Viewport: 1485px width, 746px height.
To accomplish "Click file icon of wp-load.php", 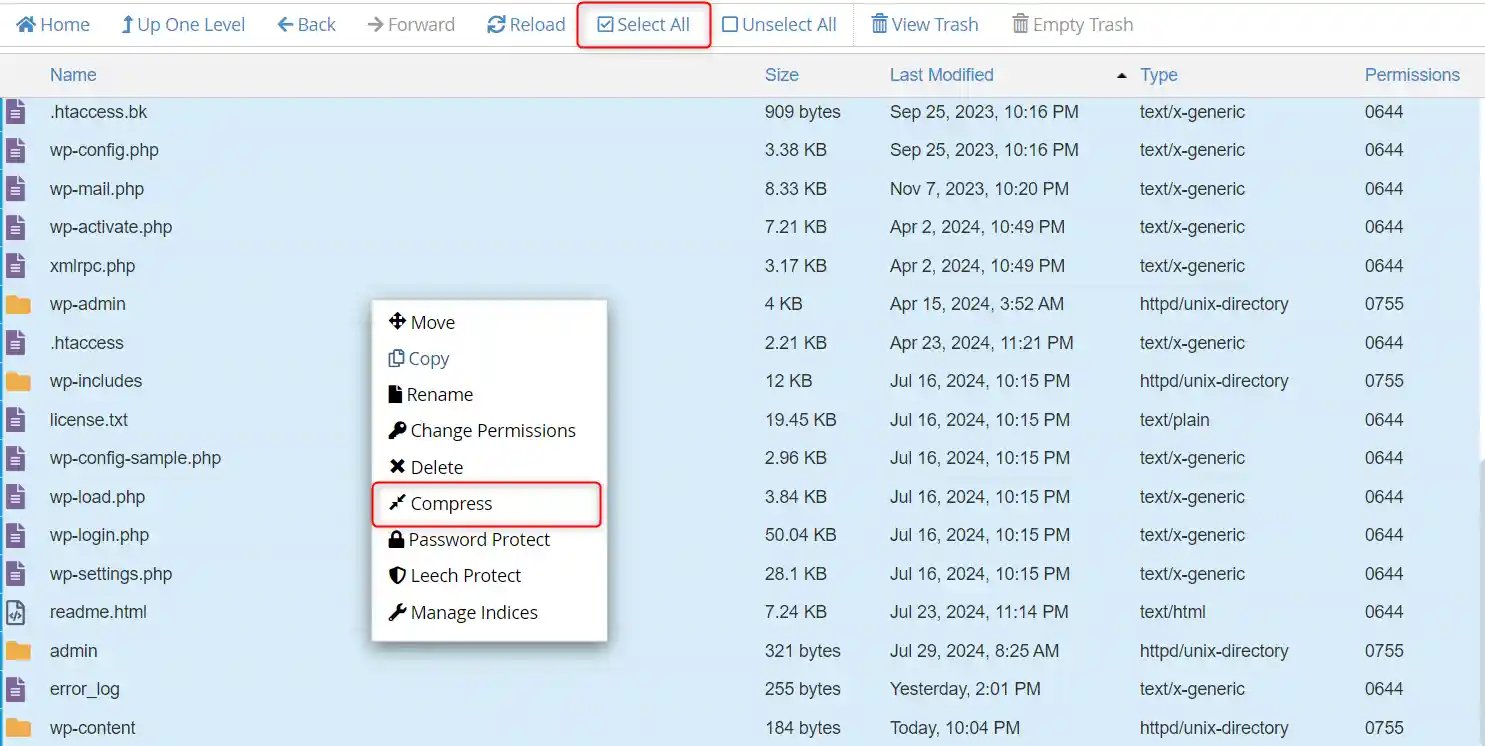I will pos(16,497).
